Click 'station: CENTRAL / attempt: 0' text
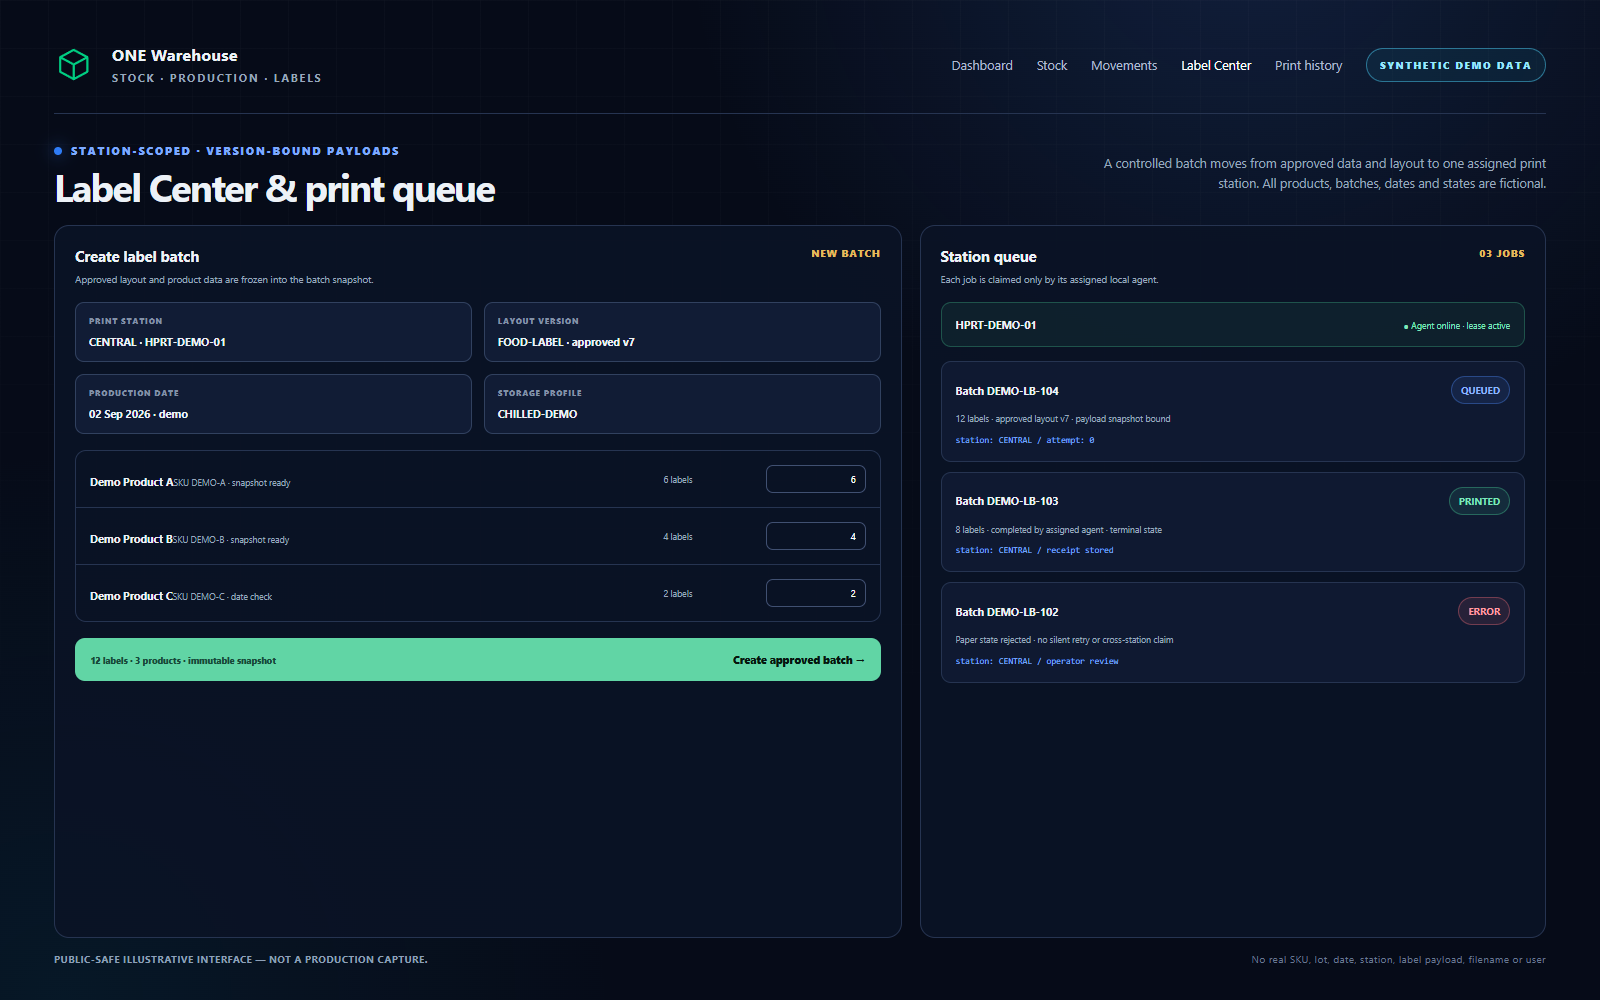The width and height of the screenshot is (1600, 1000). [x=1025, y=440]
